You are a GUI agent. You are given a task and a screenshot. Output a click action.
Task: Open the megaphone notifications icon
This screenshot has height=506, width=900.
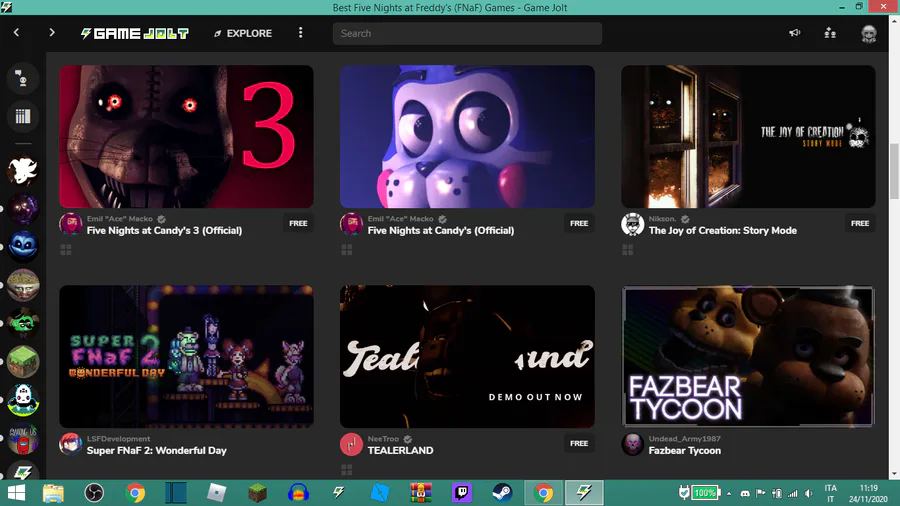(794, 33)
